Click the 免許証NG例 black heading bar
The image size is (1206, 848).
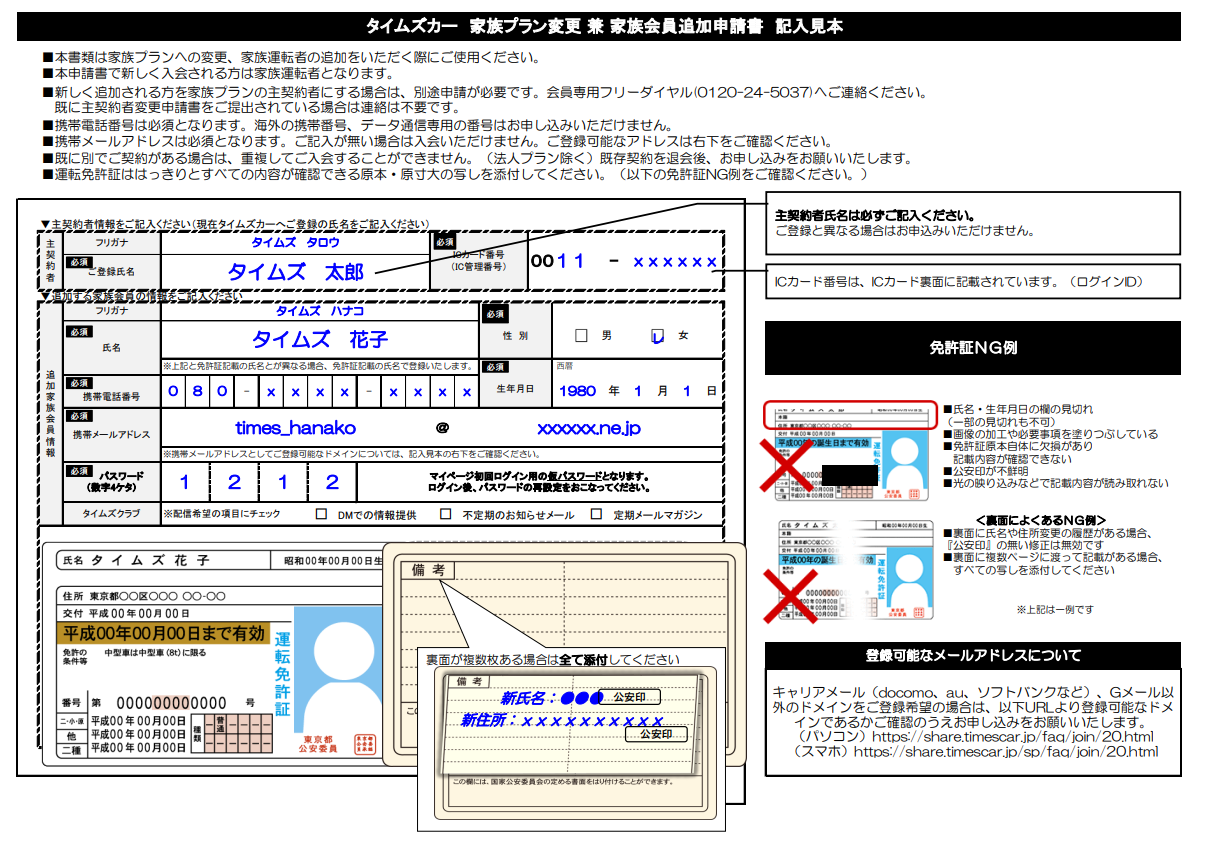tap(972, 348)
